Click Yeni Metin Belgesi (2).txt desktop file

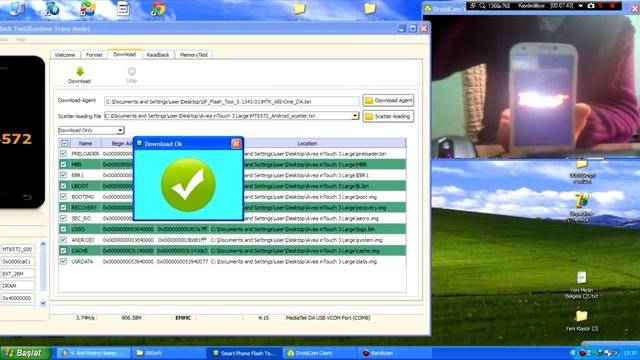[x=582, y=285]
